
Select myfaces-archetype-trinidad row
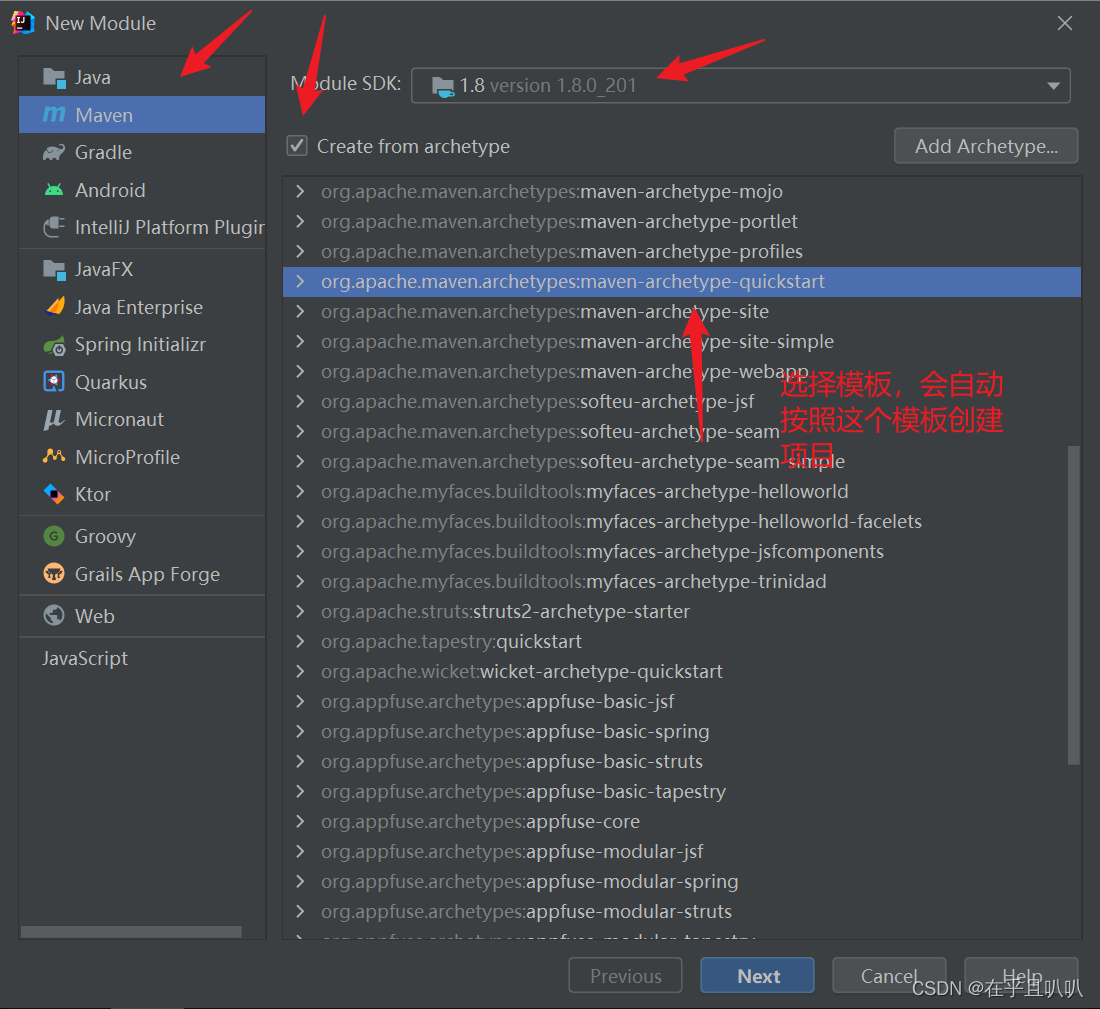(x=682, y=582)
